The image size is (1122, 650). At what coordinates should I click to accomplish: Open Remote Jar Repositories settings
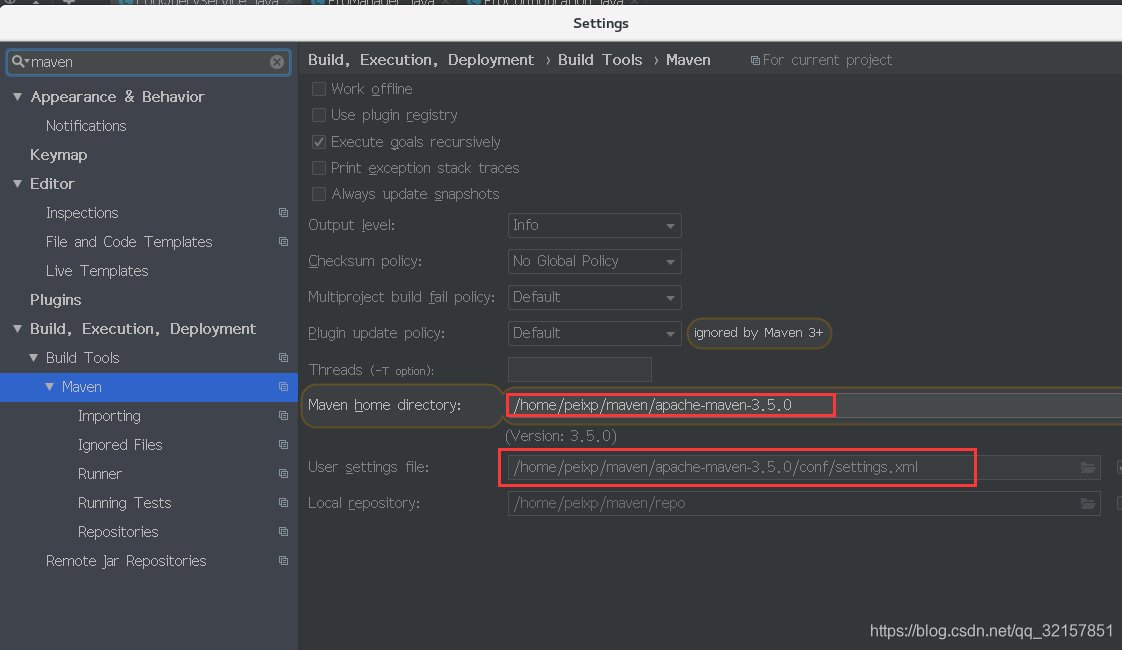pyautogui.click(x=126, y=561)
